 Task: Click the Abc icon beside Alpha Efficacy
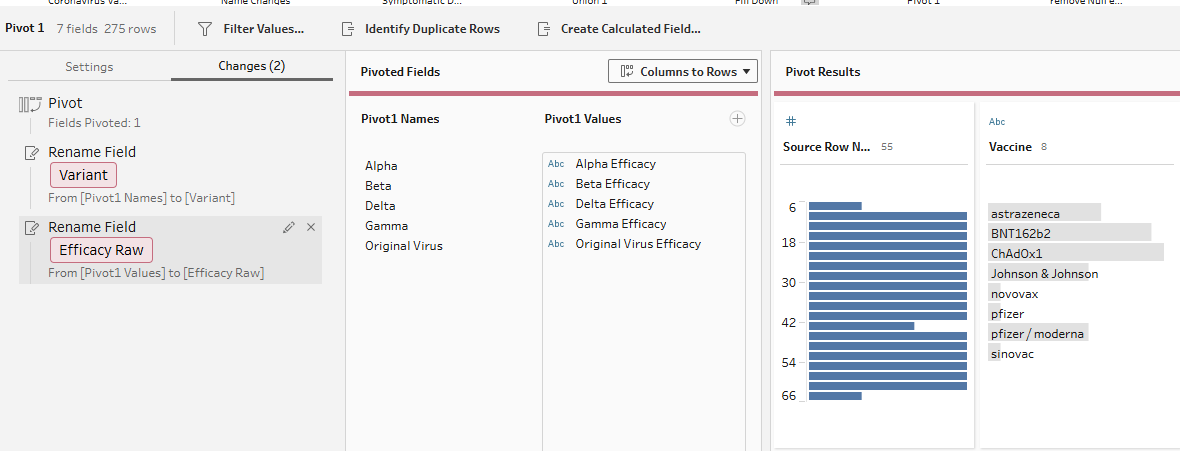click(556, 164)
